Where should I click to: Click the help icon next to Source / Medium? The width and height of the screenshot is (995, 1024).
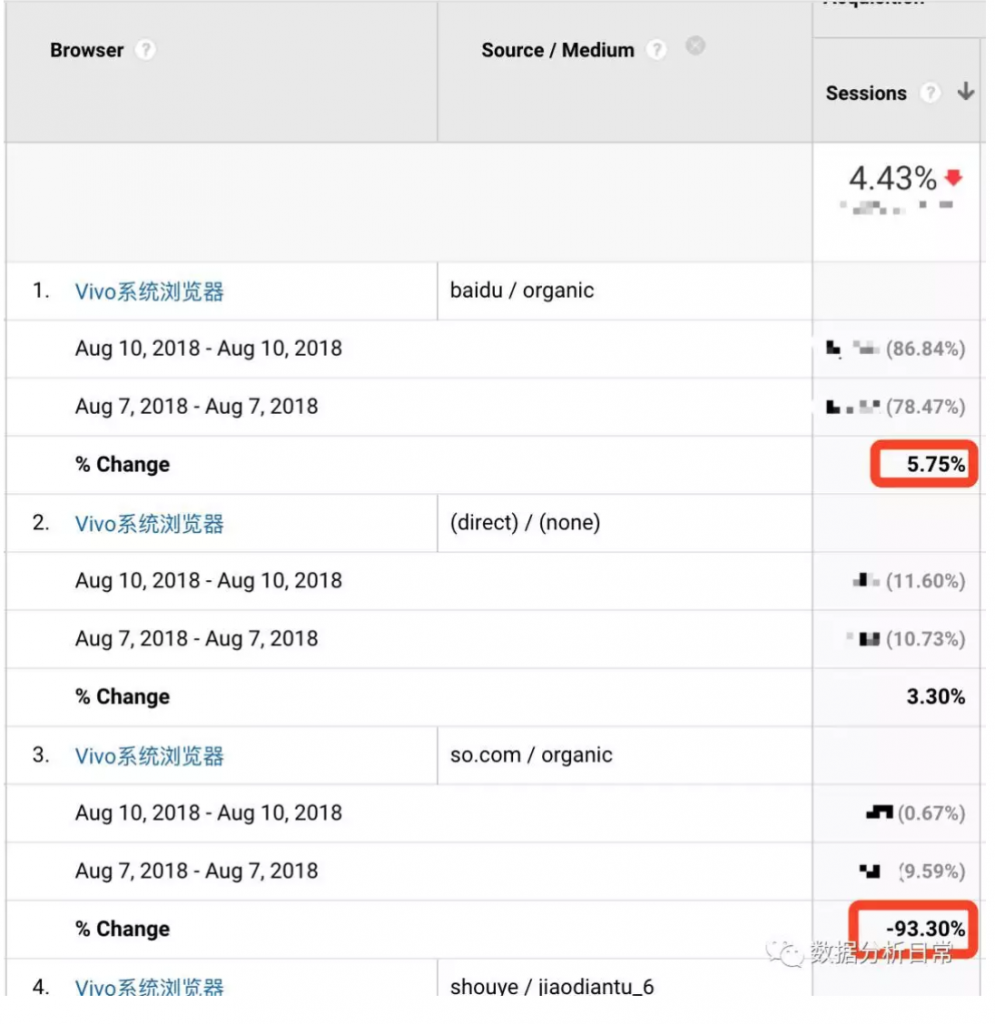coord(656,50)
